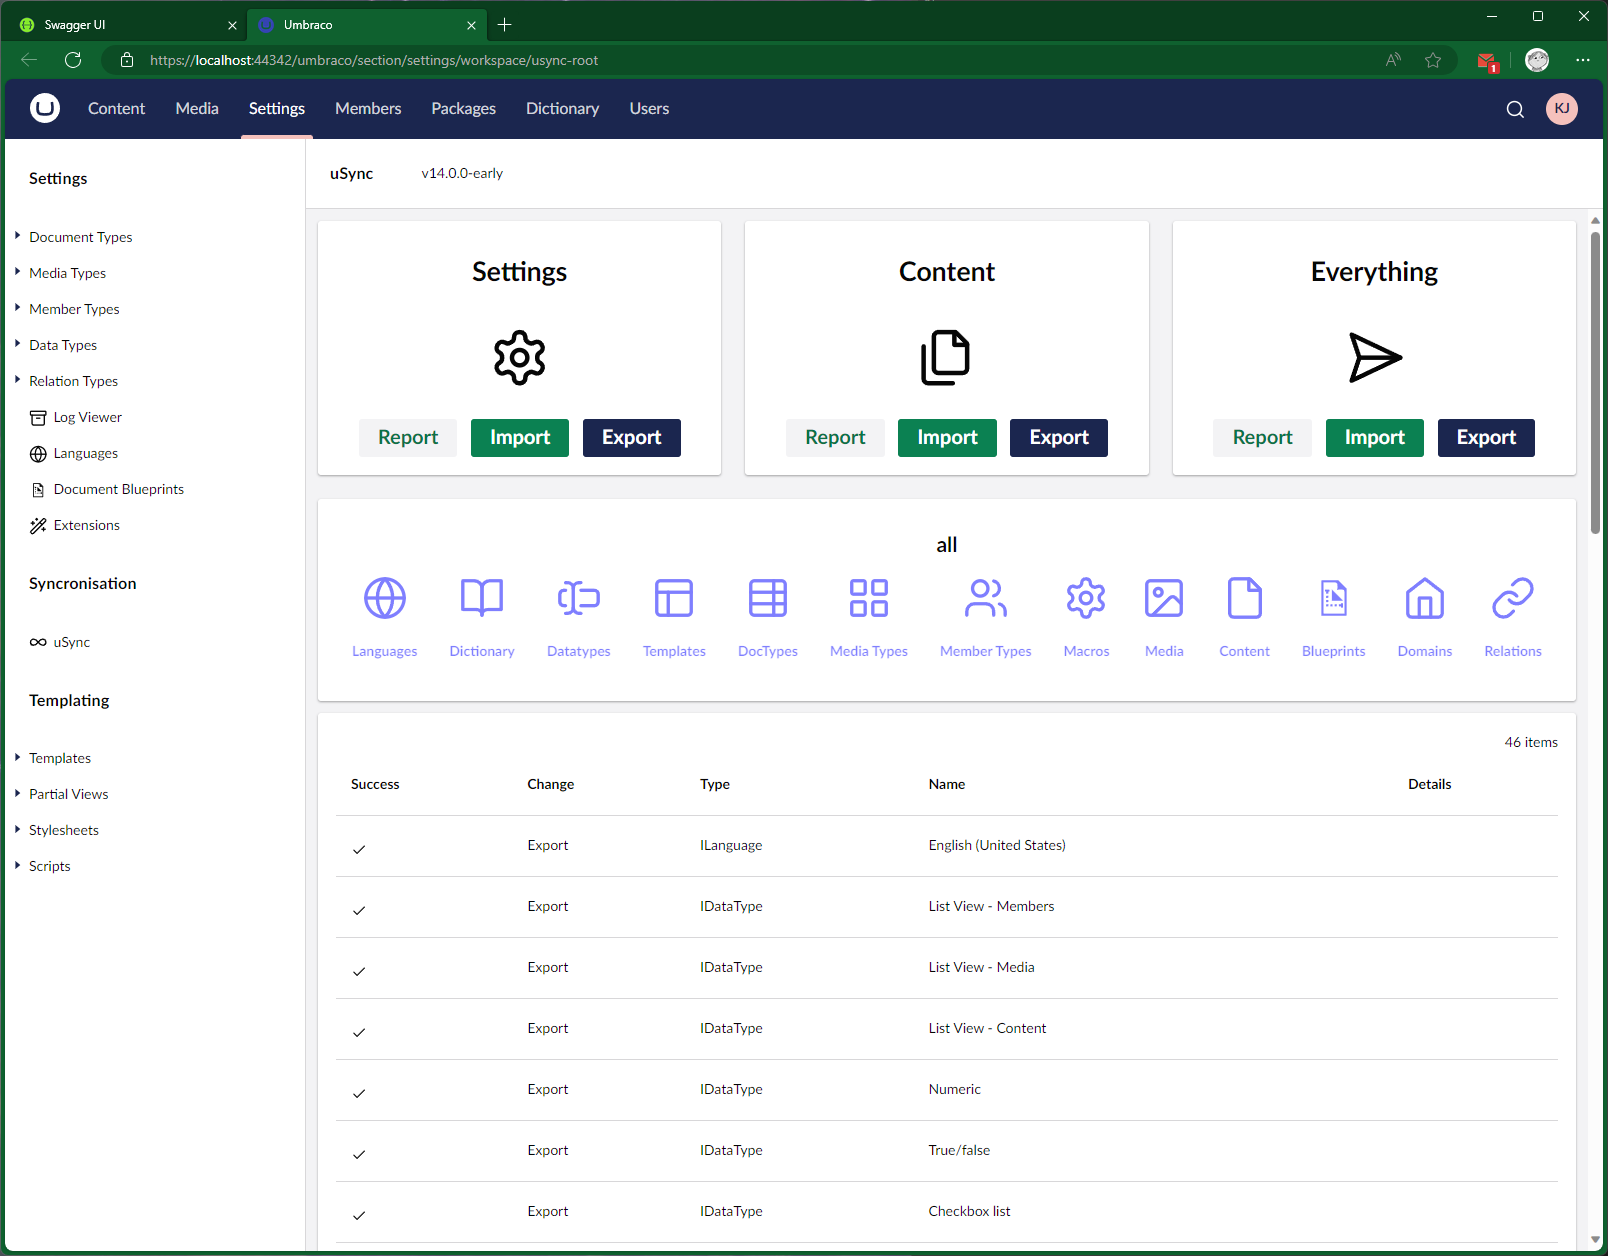Click Import in the Content card

(x=947, y=437)
